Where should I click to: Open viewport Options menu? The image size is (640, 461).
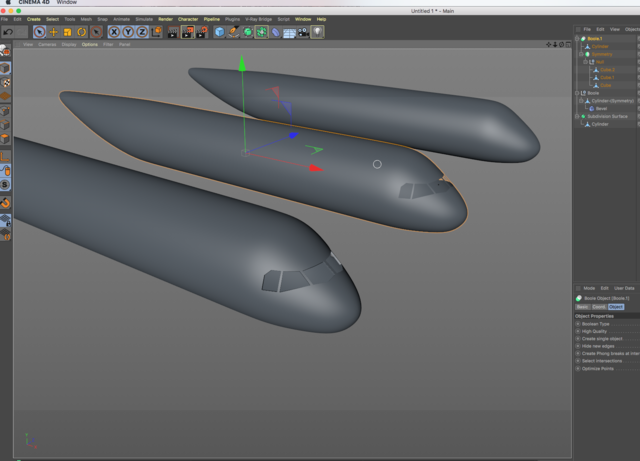tap(89, 45)
